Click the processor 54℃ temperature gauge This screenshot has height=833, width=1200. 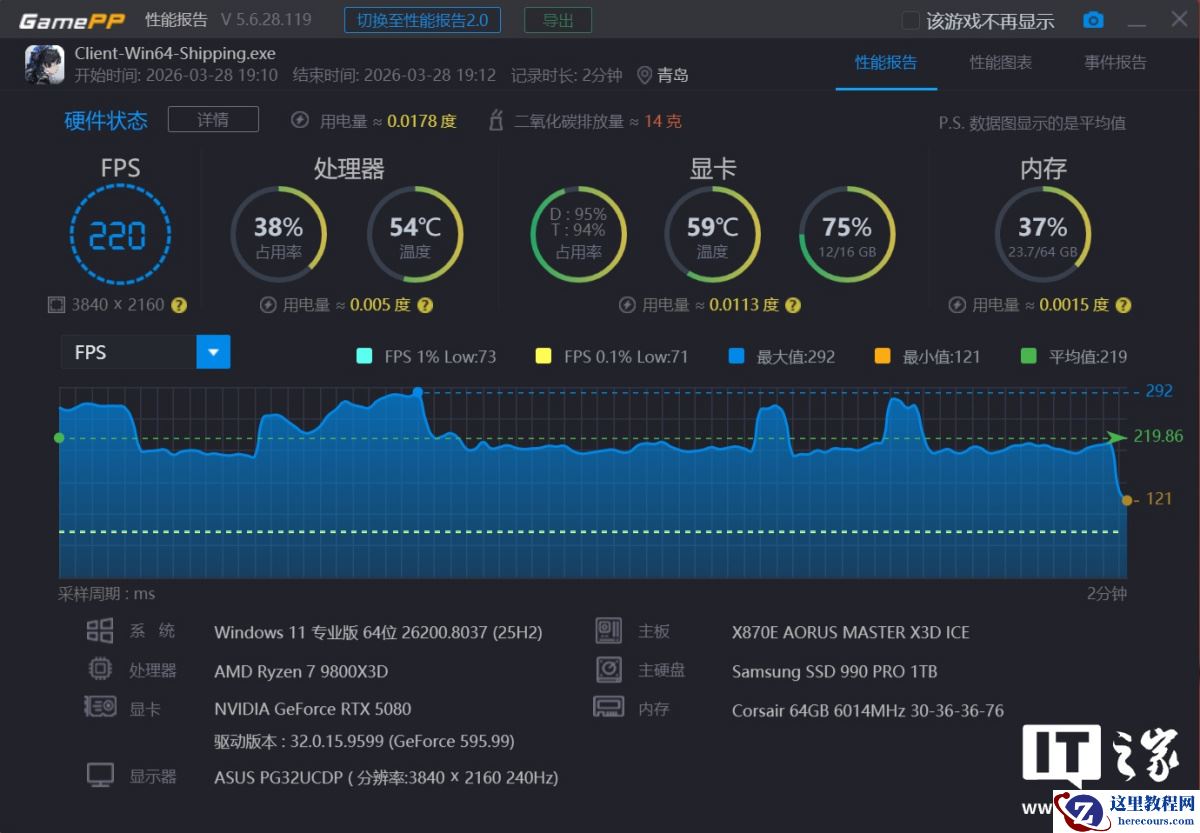(415, 235)
